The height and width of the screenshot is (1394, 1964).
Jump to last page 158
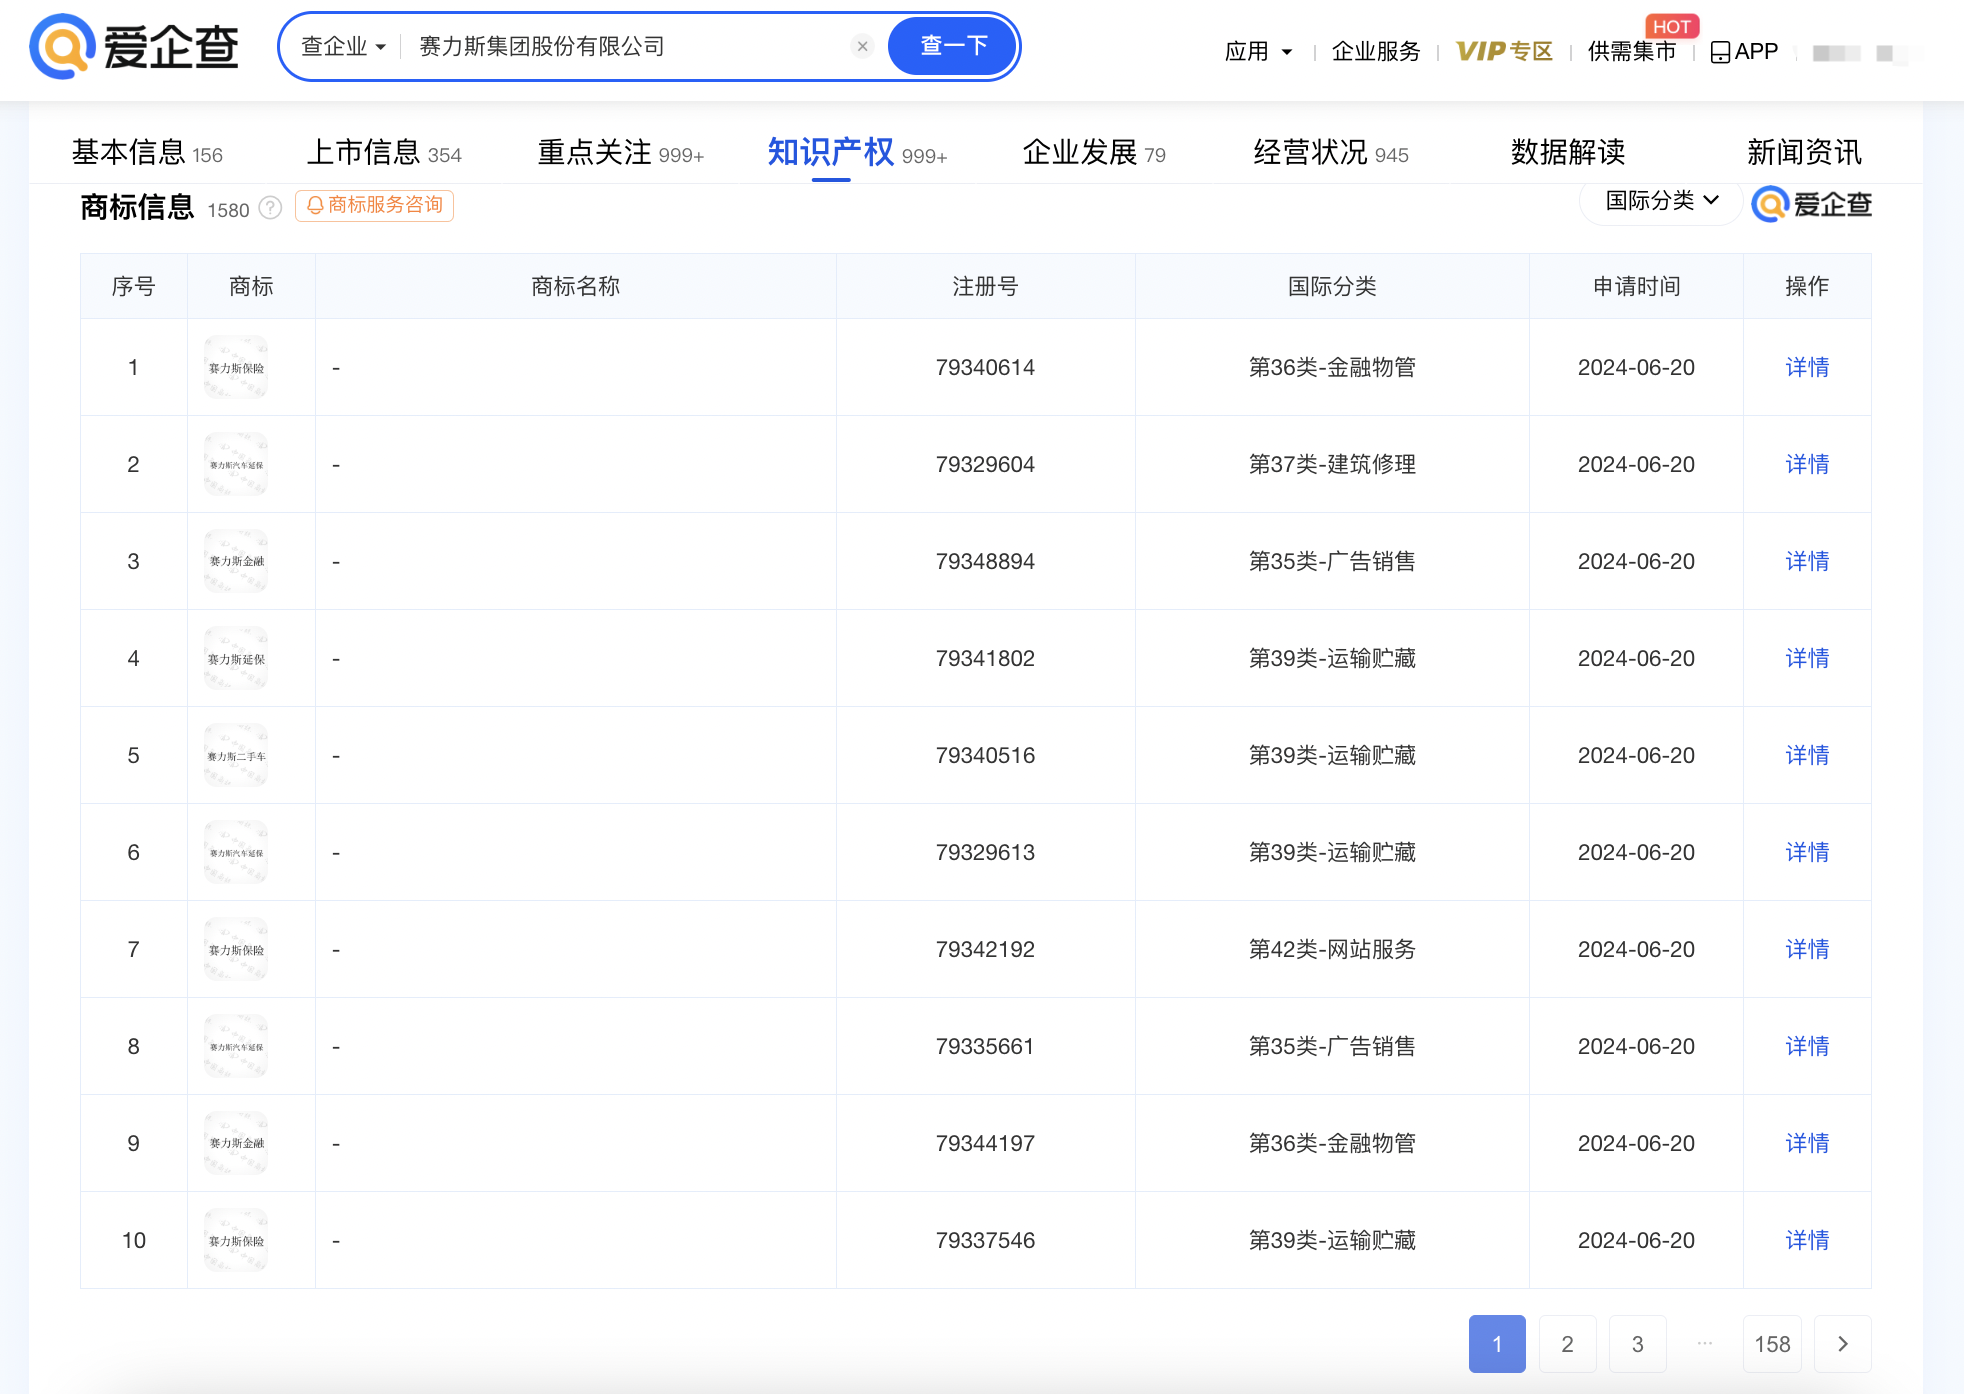click(1772, 1344)
